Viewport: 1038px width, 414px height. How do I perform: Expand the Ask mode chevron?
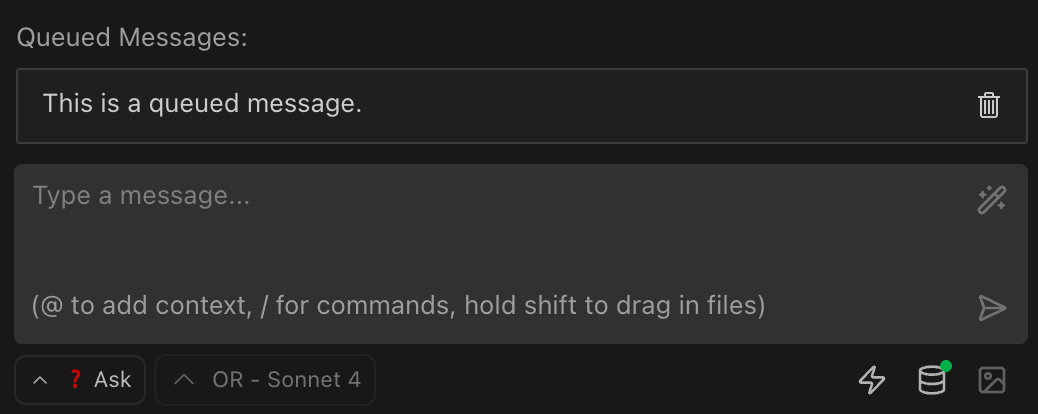40,380
